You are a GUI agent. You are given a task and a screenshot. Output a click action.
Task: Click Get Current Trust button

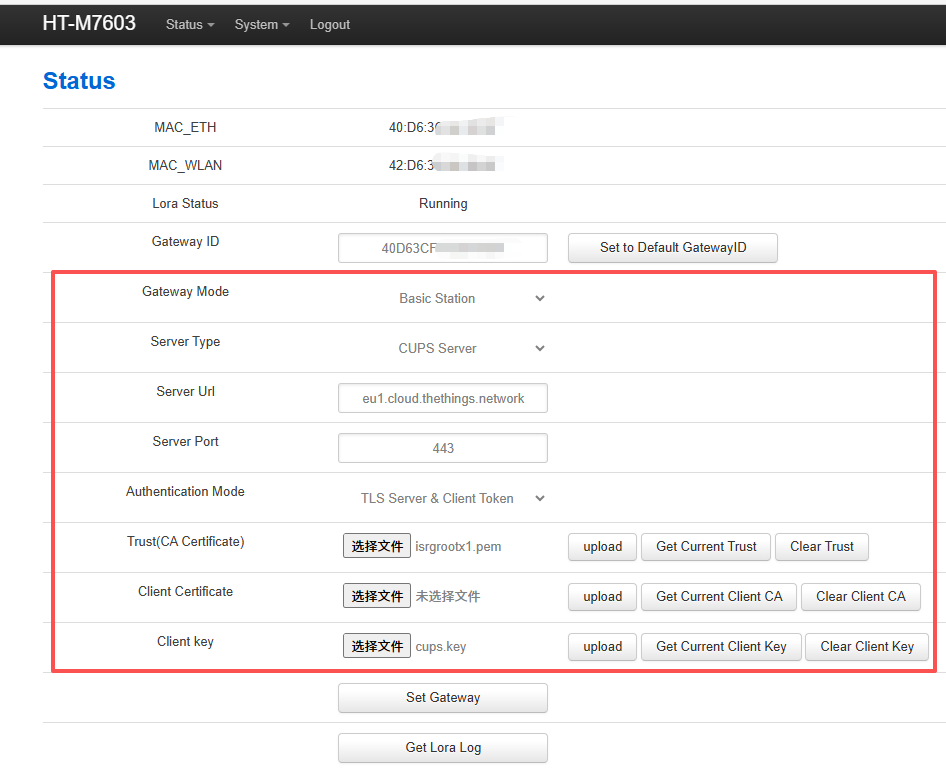706,547
